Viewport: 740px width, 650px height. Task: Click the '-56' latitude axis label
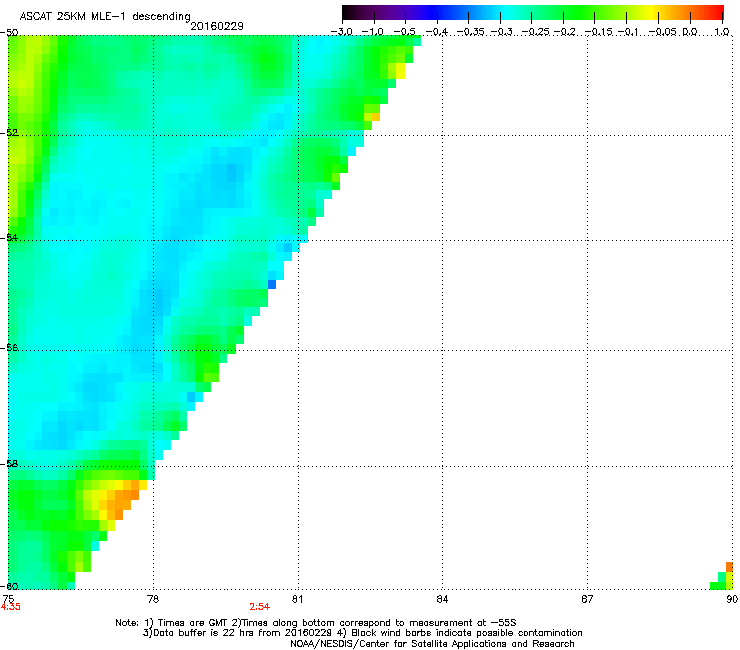pos(9,347)
